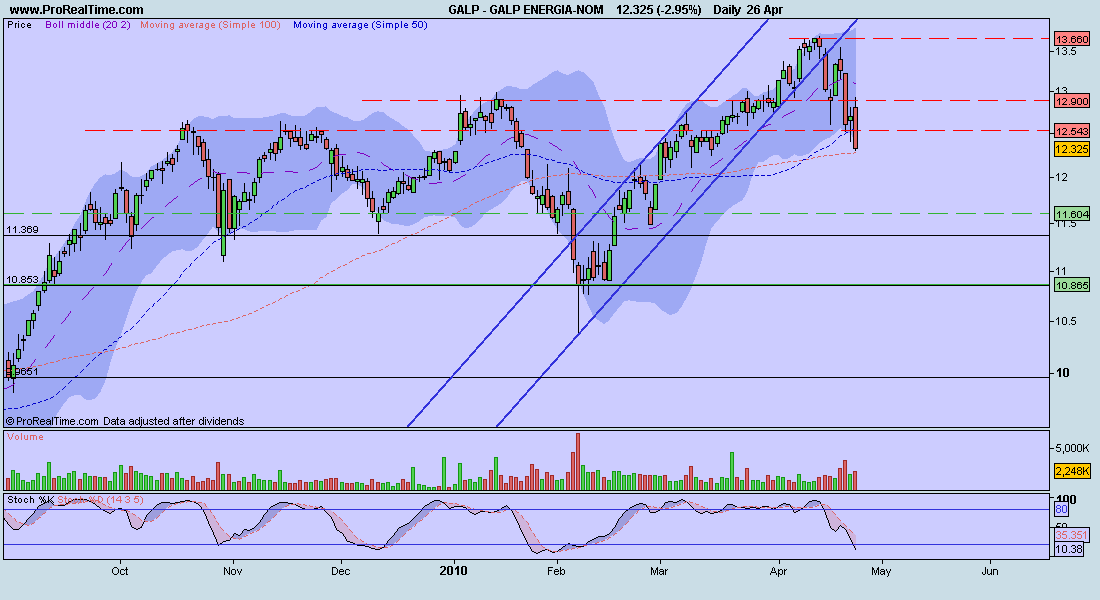Click the 13.5 price axis label
The width and height of the screenshot is (1100, 600).
[x=1066, y=52]
